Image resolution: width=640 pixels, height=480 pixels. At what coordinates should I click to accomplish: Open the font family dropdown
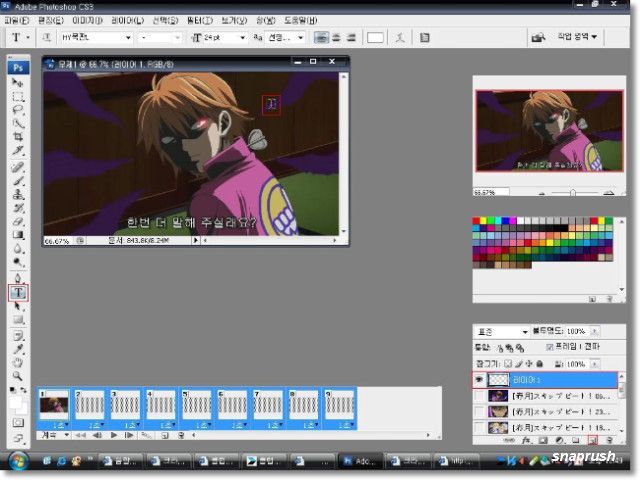tap(128, 38)
